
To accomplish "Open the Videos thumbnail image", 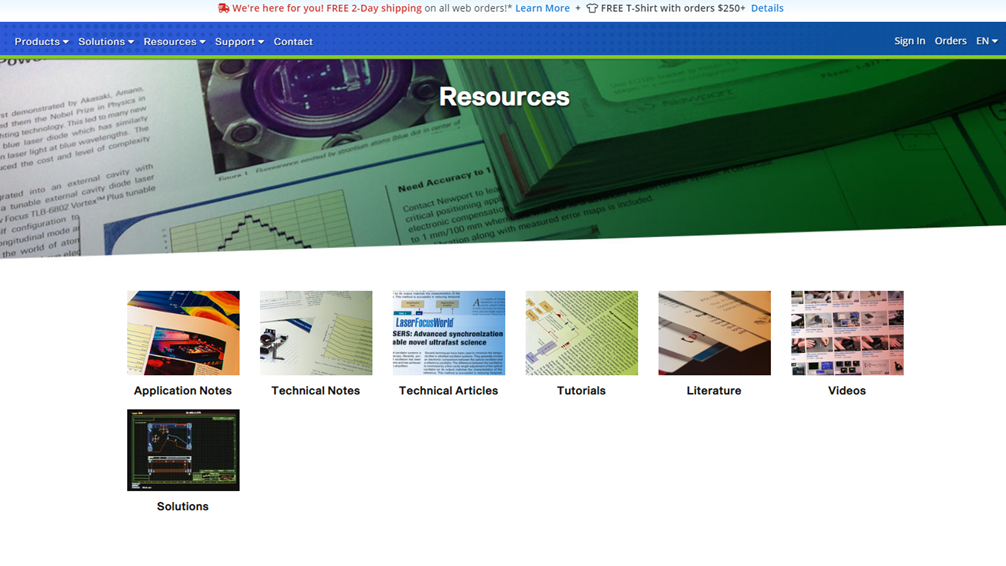I will click(847, 333).
